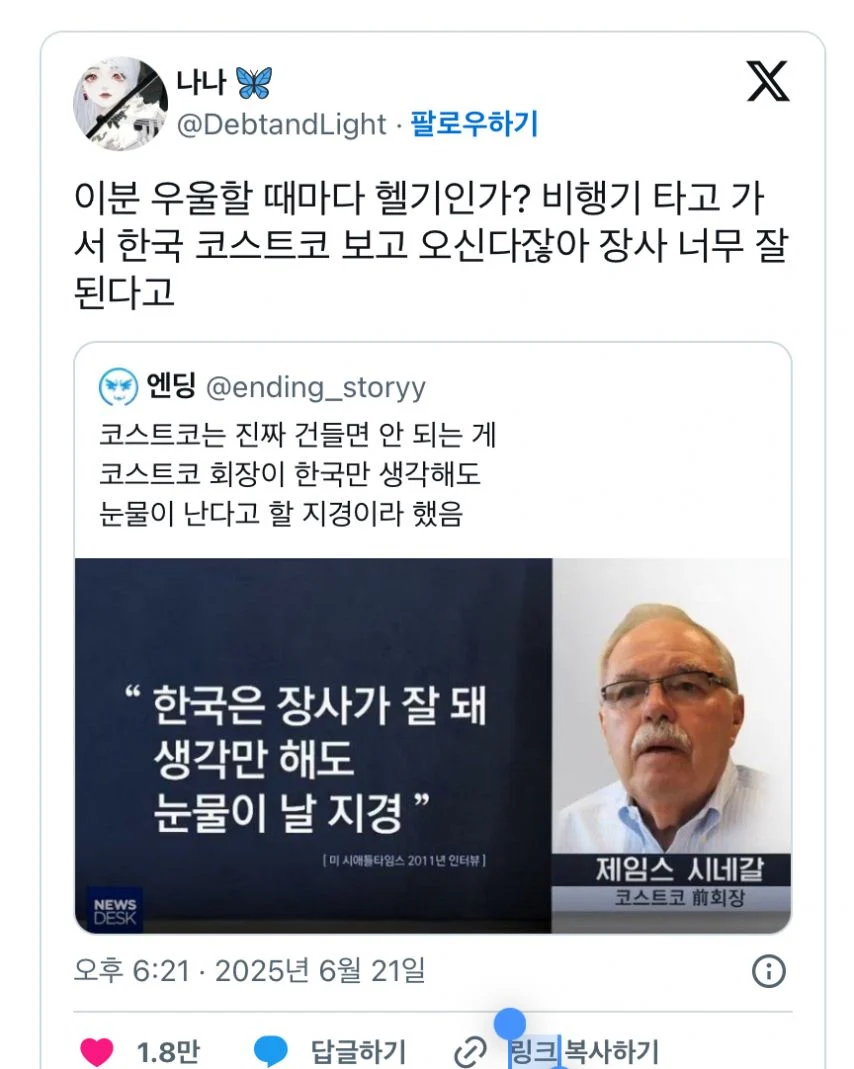
Task: Open 나나's profile avatar
Action: (x=121, y=103)
